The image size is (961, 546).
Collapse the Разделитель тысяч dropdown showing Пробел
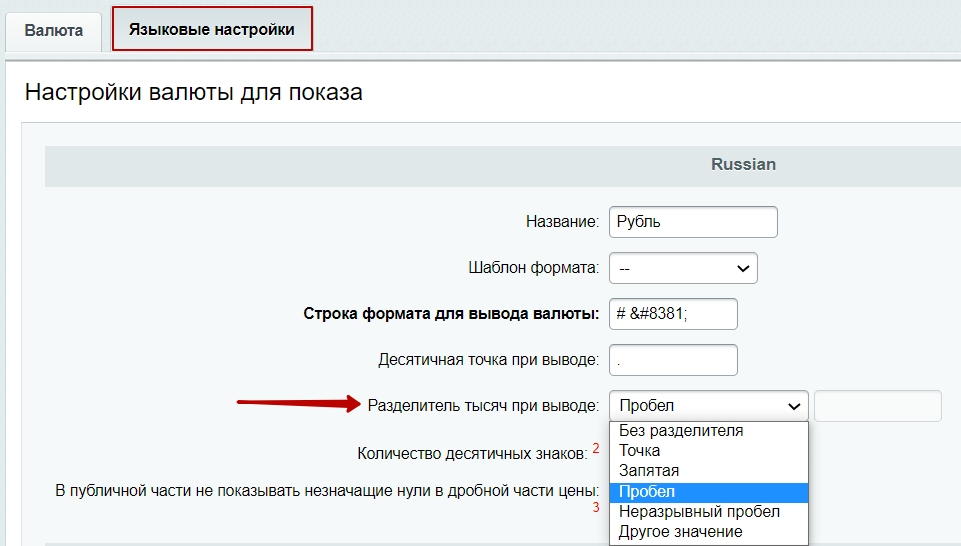tap(707, 406)
